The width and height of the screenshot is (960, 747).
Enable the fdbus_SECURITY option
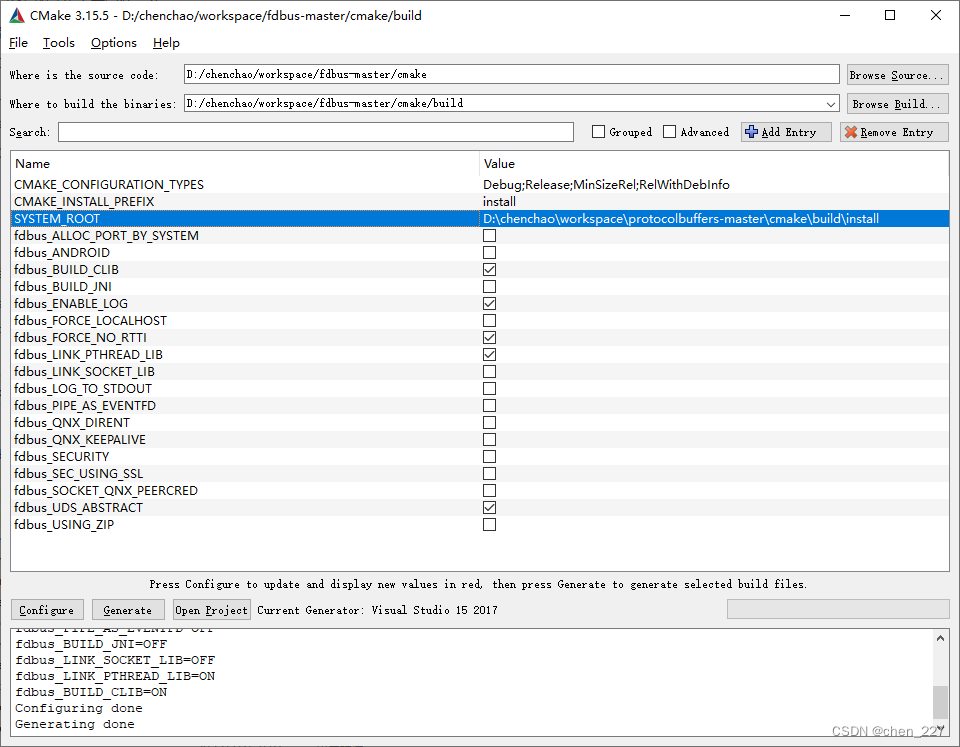coord(489,456)
